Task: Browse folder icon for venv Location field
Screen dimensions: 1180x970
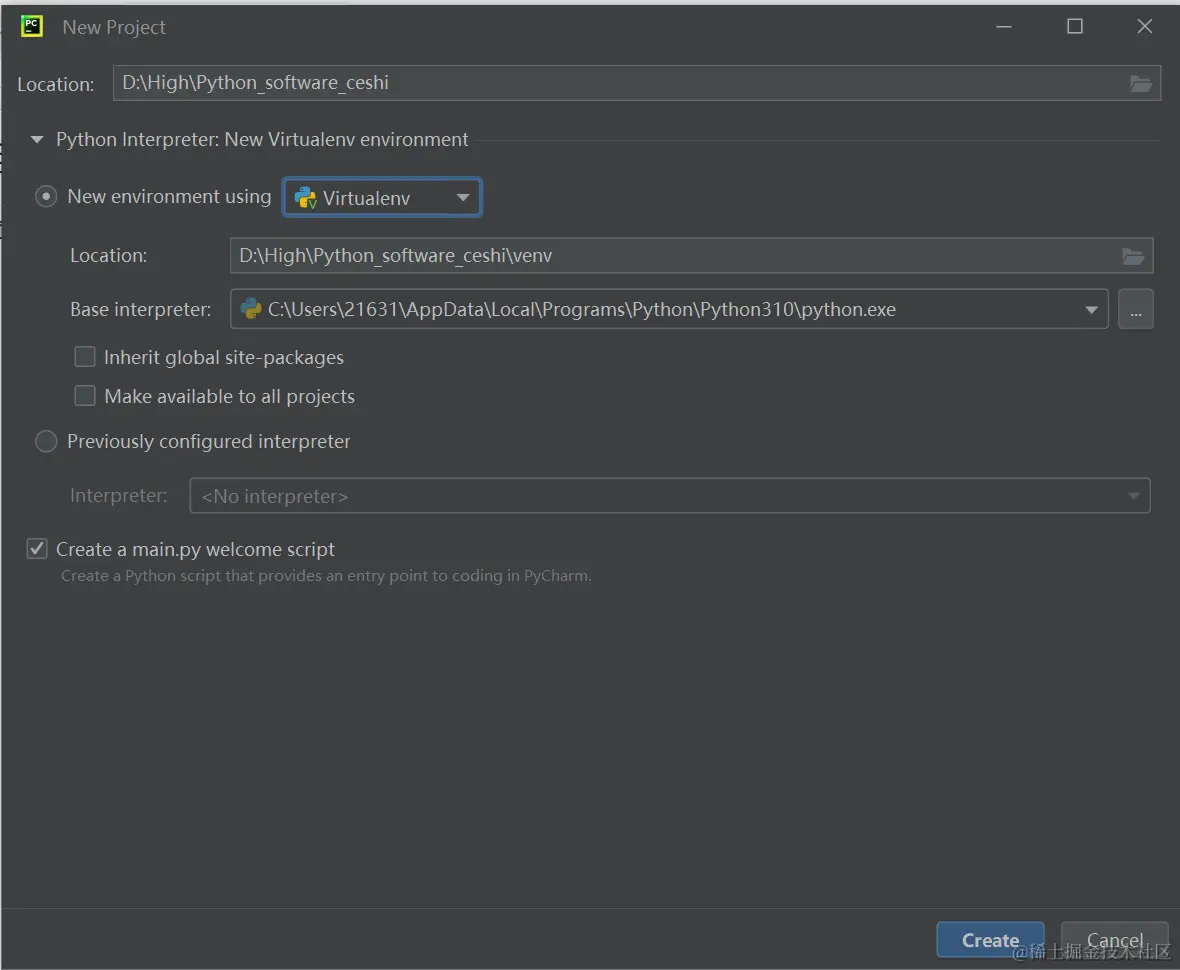Action: [1133, 256]
